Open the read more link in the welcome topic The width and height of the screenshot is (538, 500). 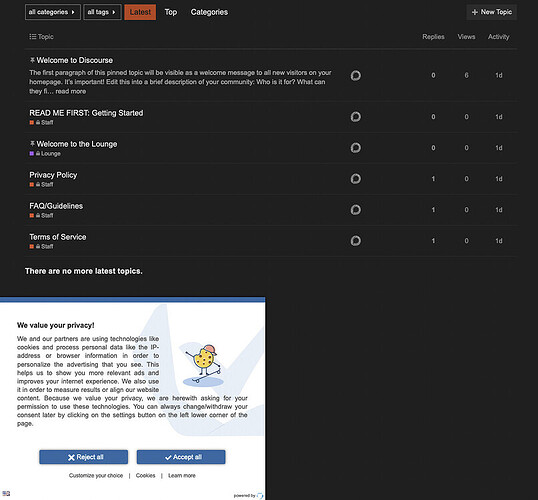pos(71,91)
